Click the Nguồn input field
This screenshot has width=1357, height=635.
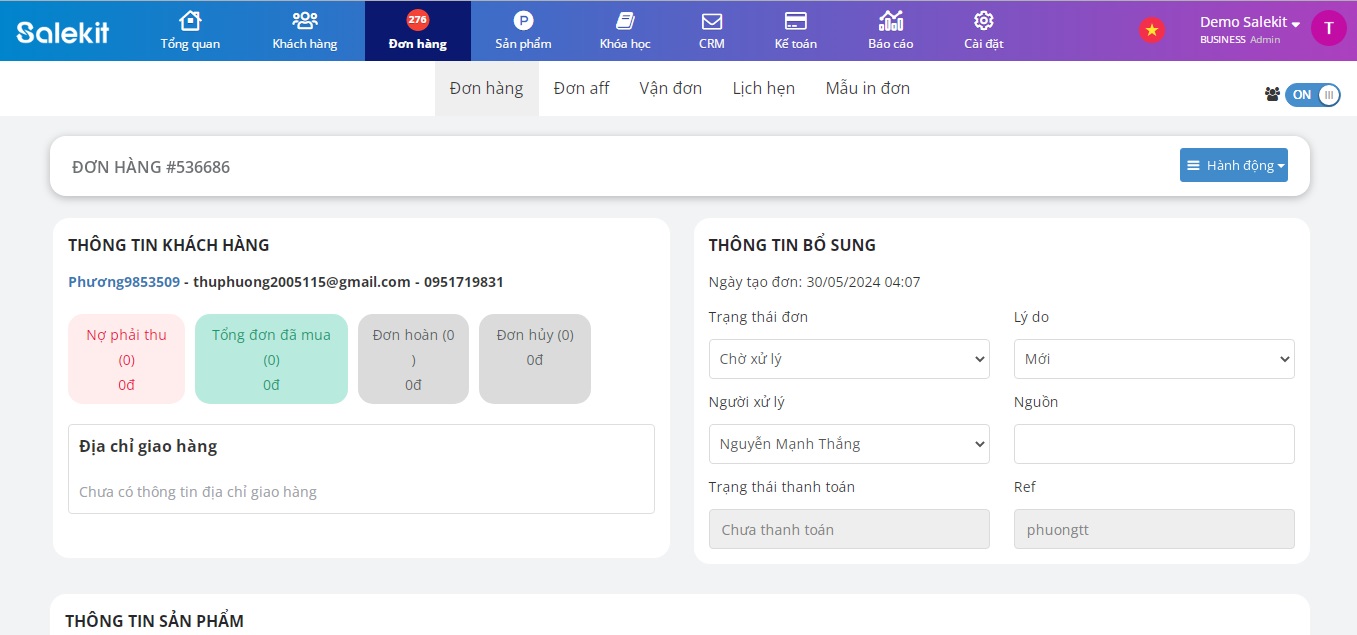1153,444
